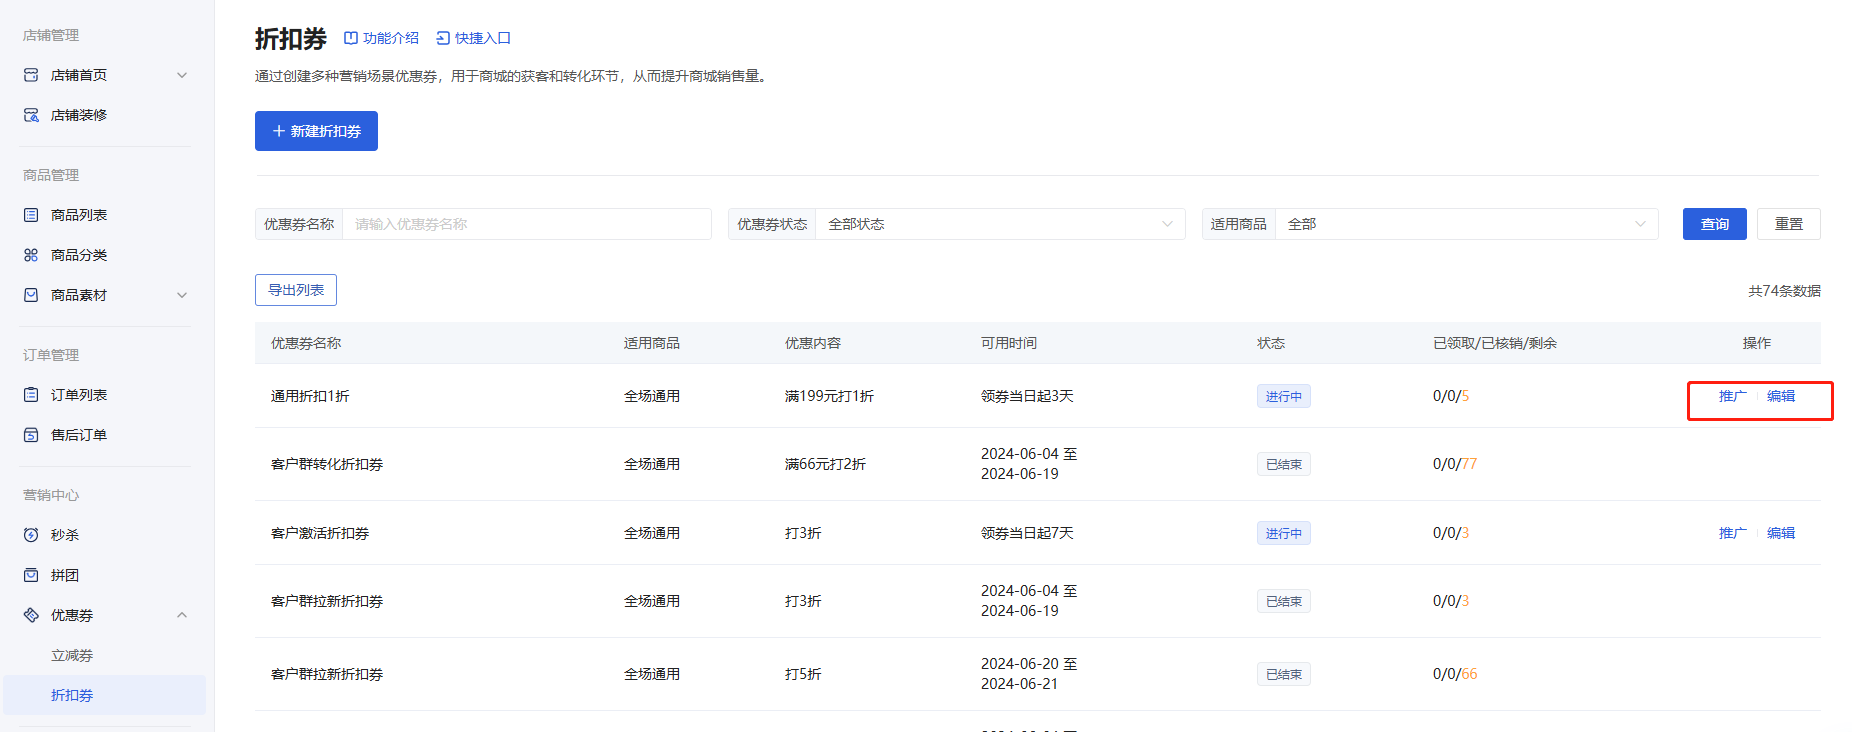Click 推广 for 客户激活折扣券
1852x732 pixels.
(1733, 533)
